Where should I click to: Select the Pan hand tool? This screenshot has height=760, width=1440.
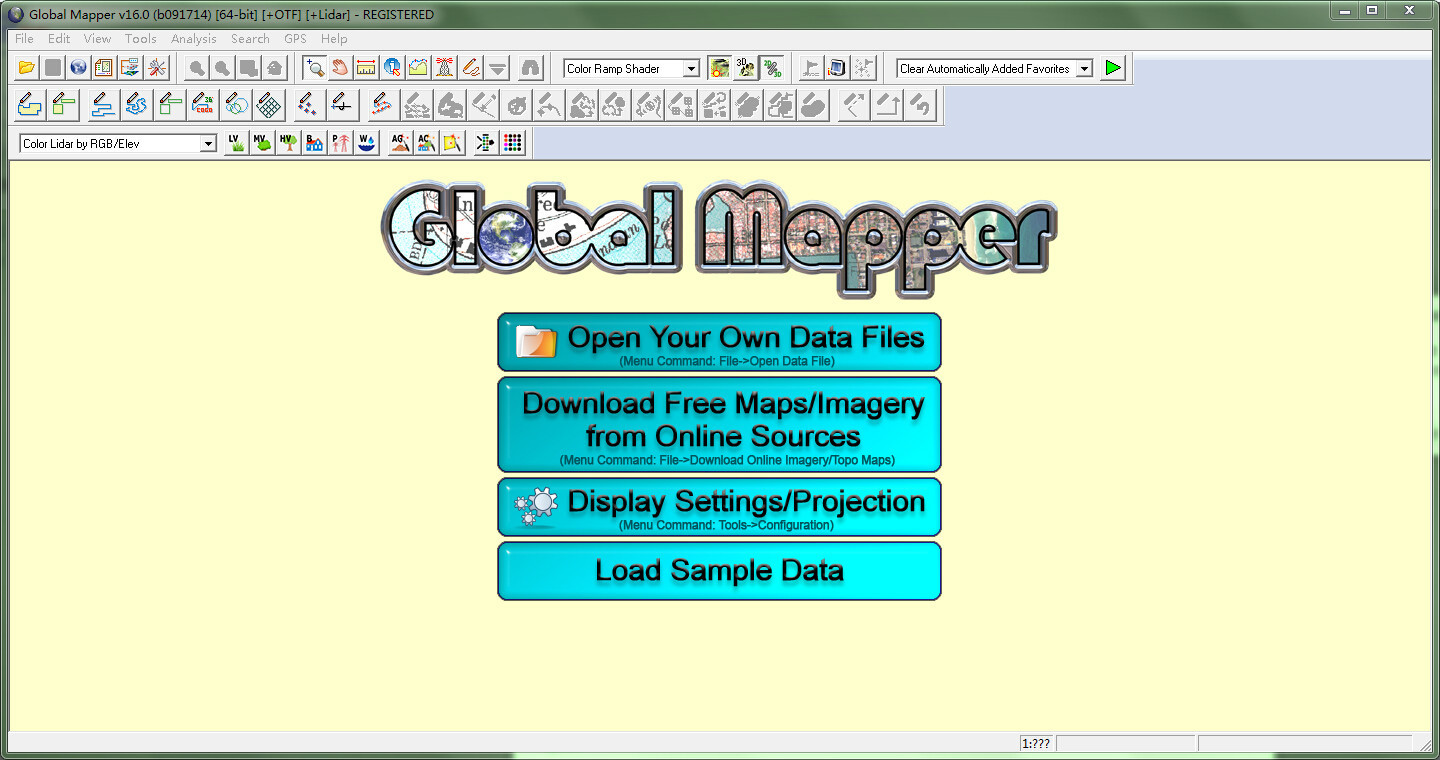341,68
